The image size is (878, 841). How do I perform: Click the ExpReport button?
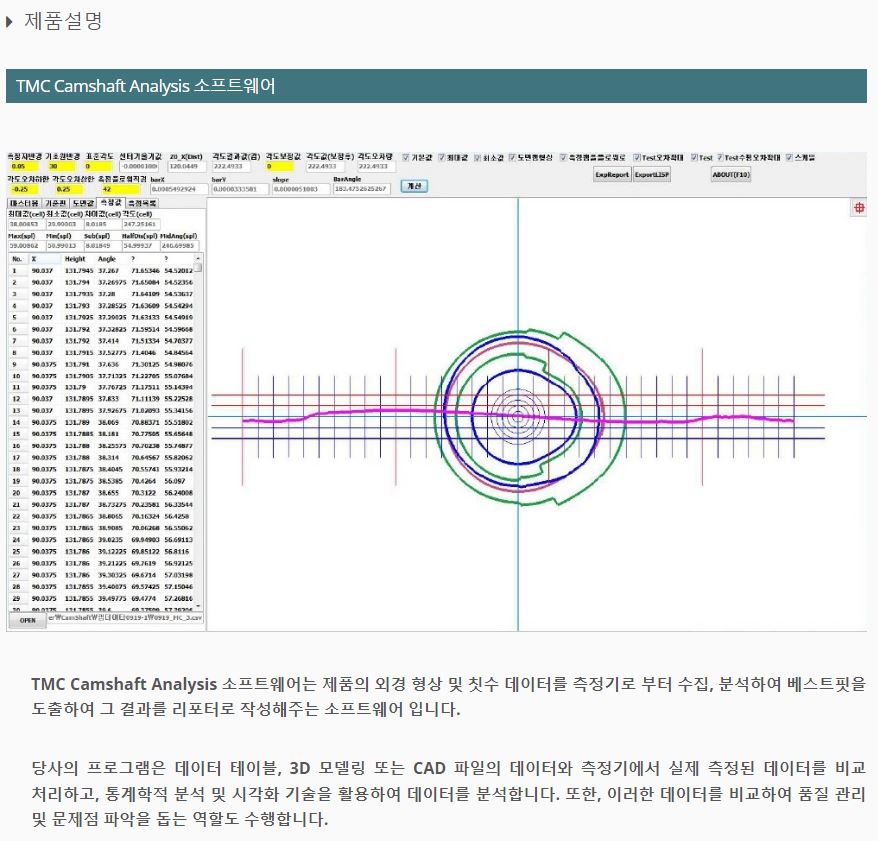coord(612,175)
